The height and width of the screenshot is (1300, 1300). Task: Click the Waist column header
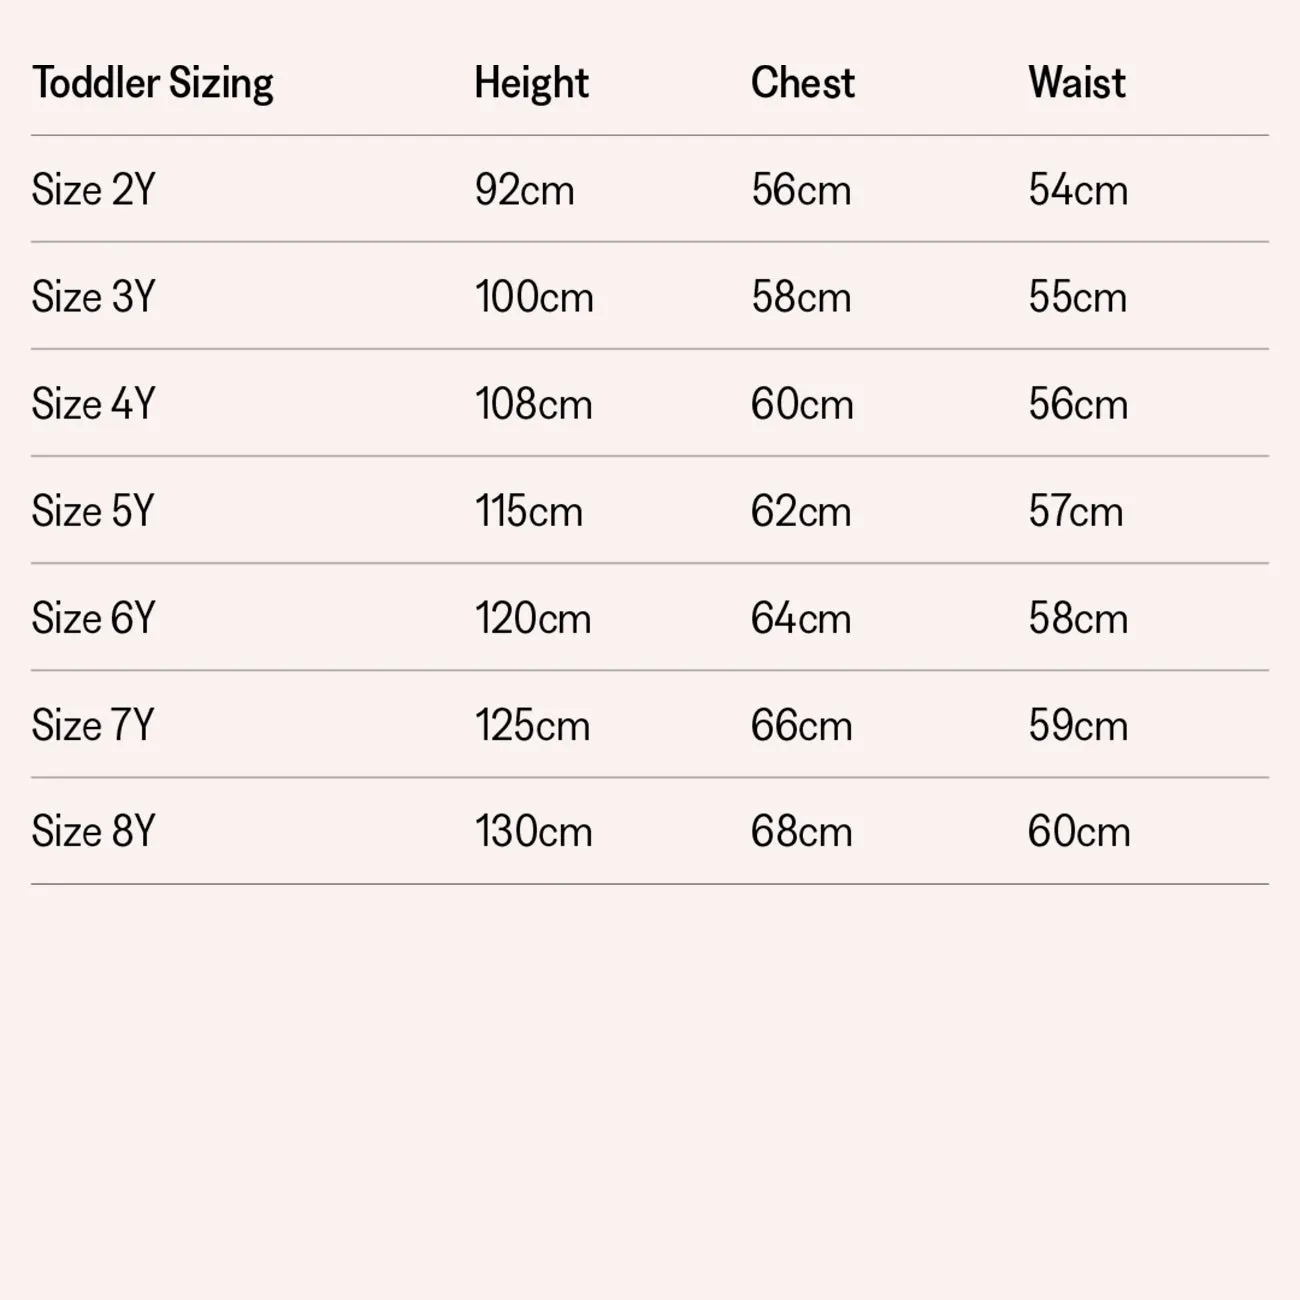1076,83
